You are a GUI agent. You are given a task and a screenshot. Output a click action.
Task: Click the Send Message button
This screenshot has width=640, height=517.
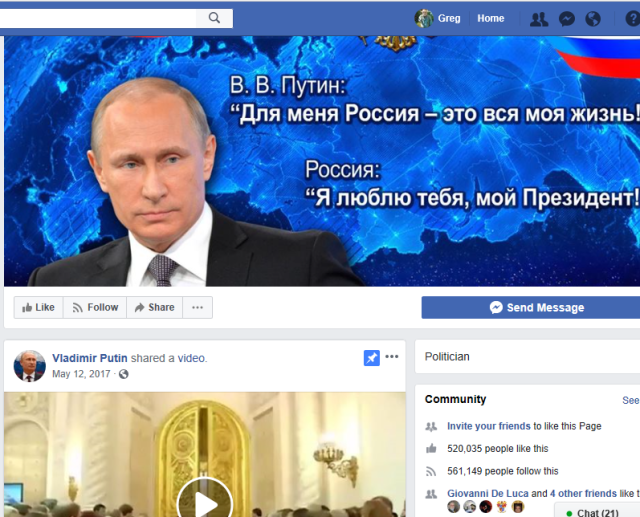531,307
